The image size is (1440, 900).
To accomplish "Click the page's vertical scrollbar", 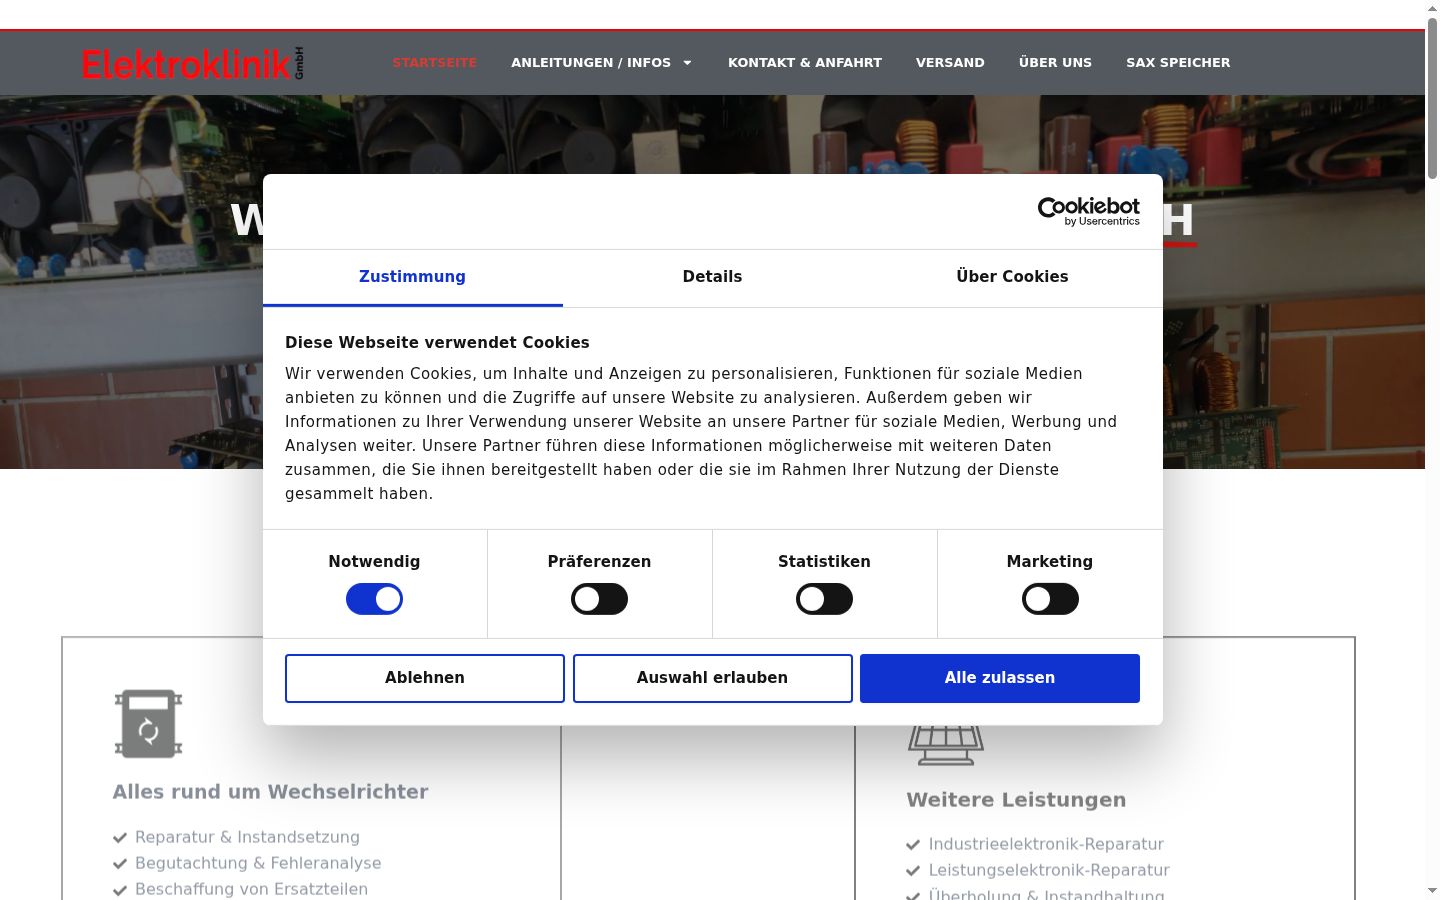I will 1432,98.
